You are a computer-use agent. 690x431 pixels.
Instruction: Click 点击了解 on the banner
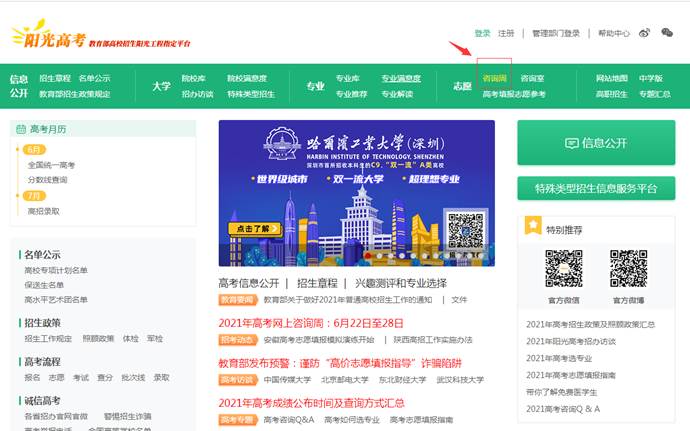255,228
